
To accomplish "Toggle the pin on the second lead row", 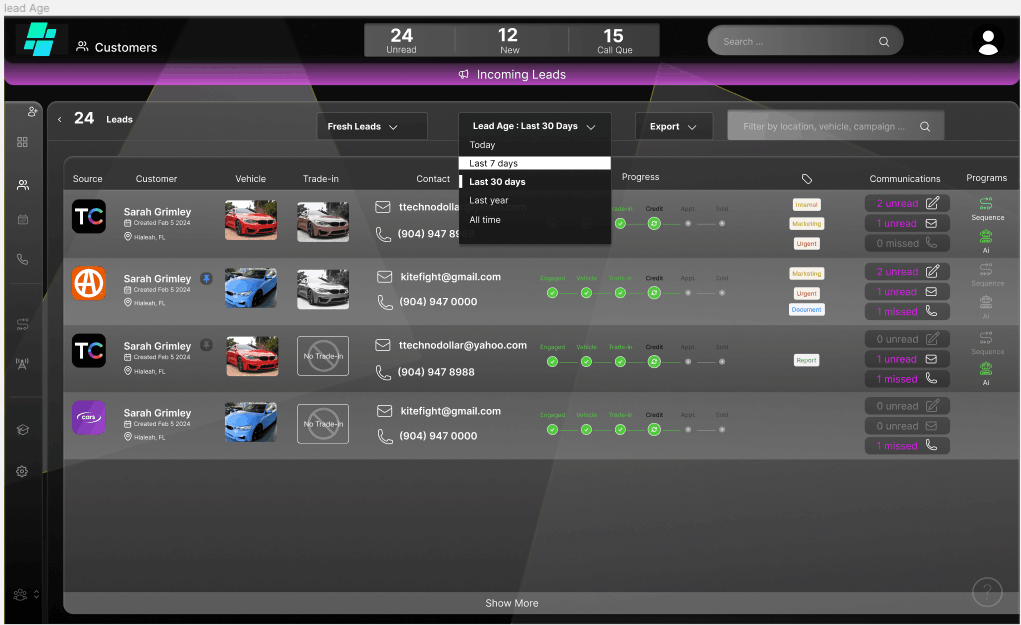I will point(206,278).
